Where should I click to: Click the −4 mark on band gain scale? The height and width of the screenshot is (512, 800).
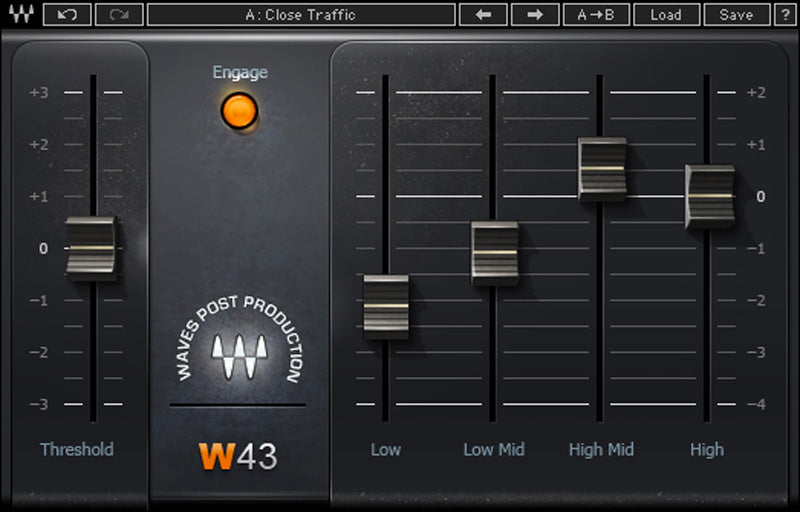pyautogui.click(x=756, y=404)
